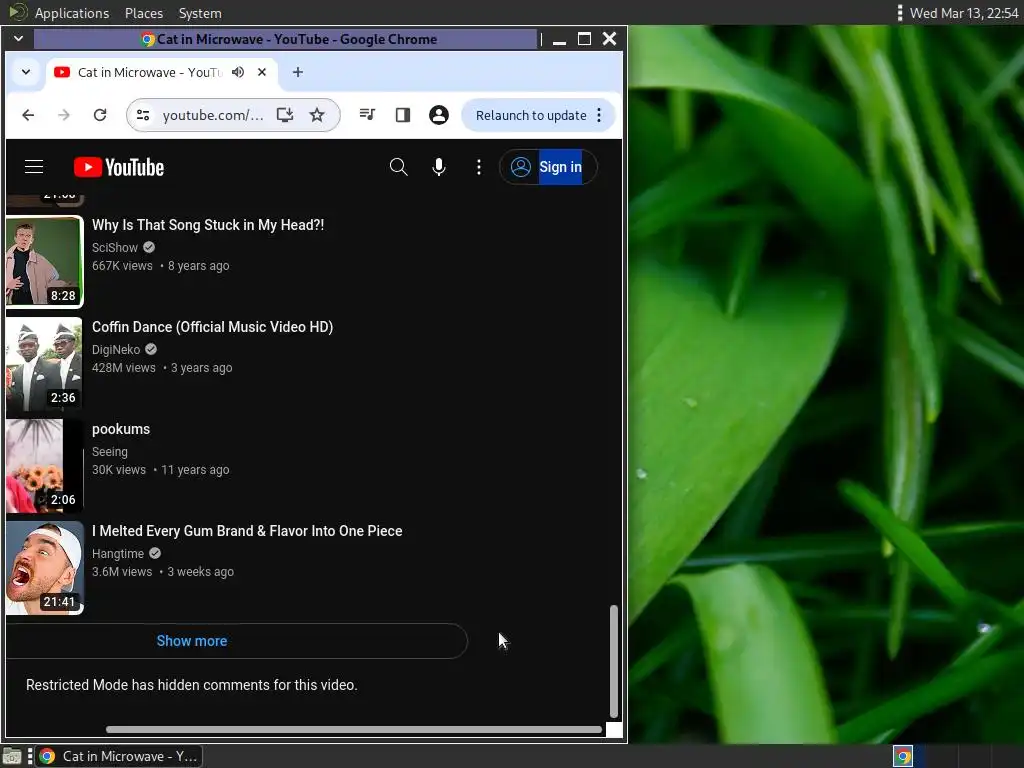
Task: Click 428M views text under Coffin Dance
Action: (123, 368)
